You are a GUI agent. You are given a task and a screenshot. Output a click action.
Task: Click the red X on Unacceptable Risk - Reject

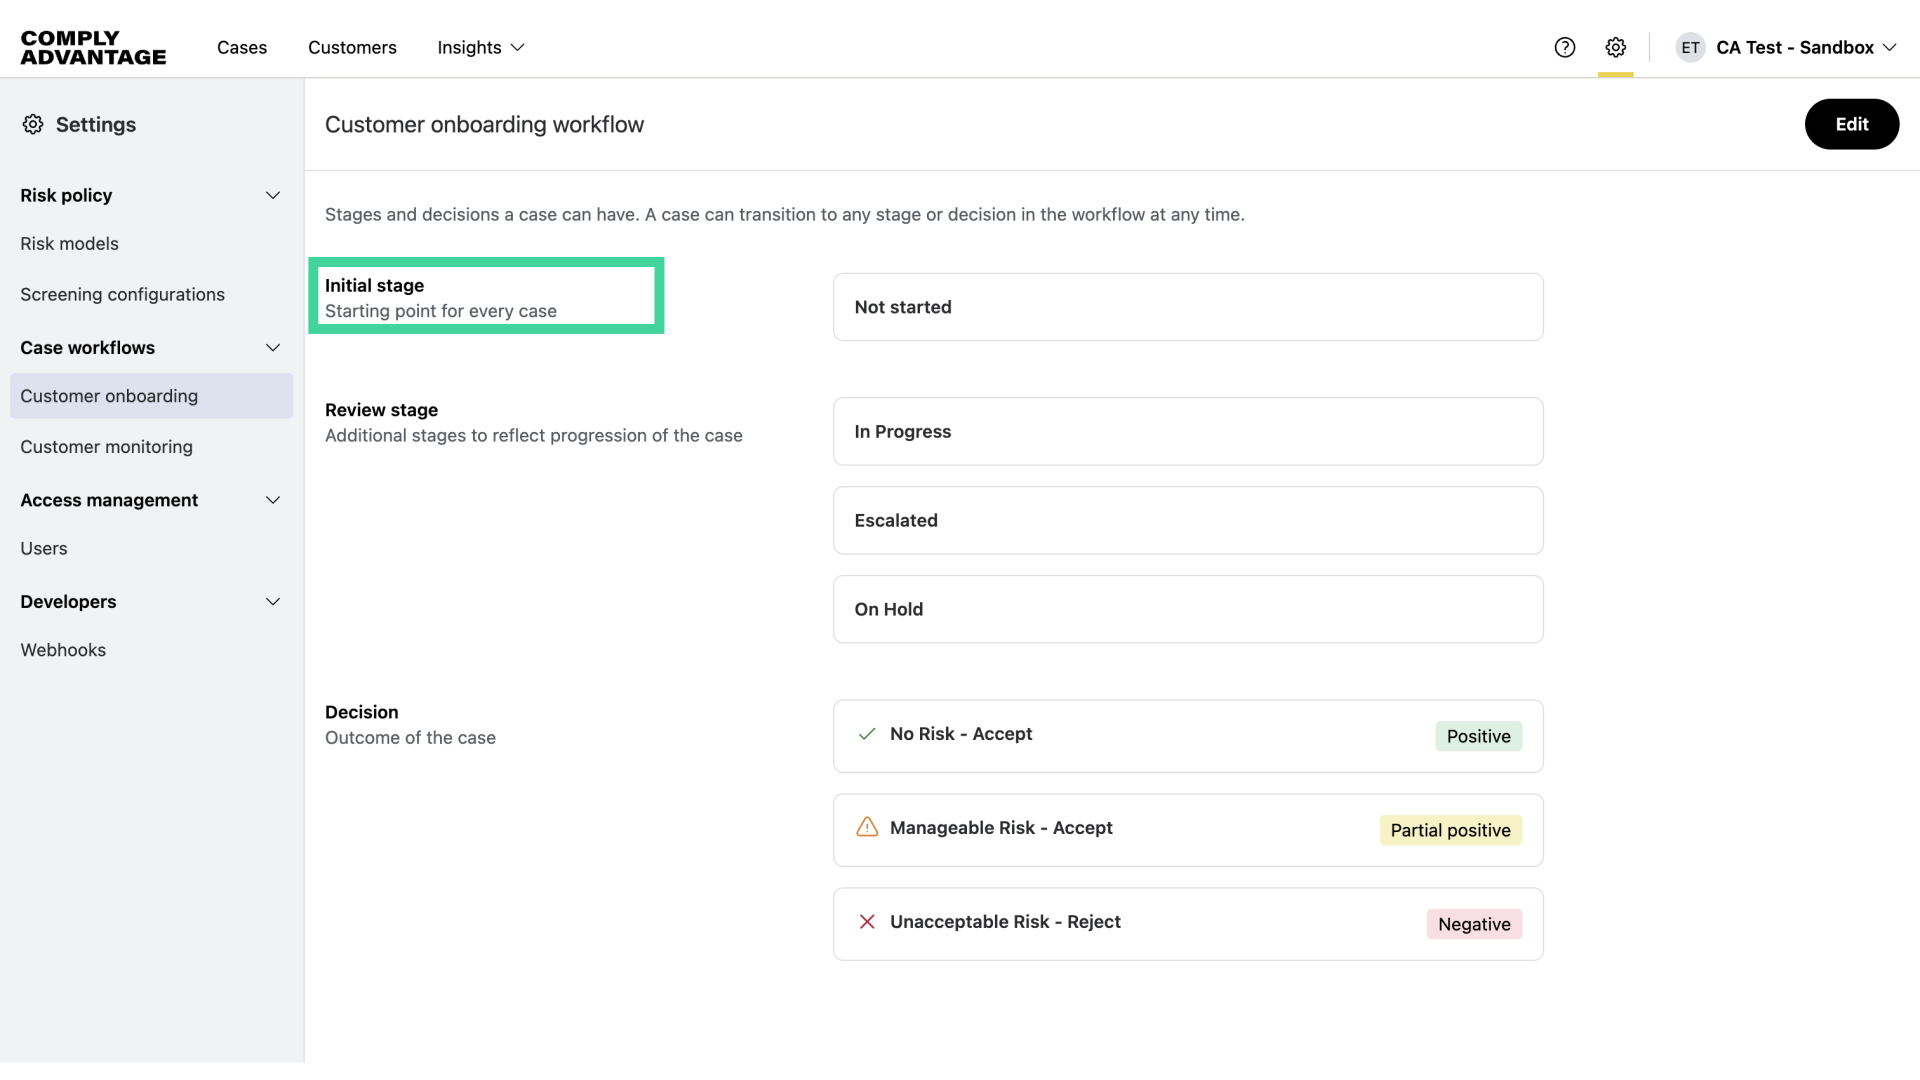coord(867,922)
